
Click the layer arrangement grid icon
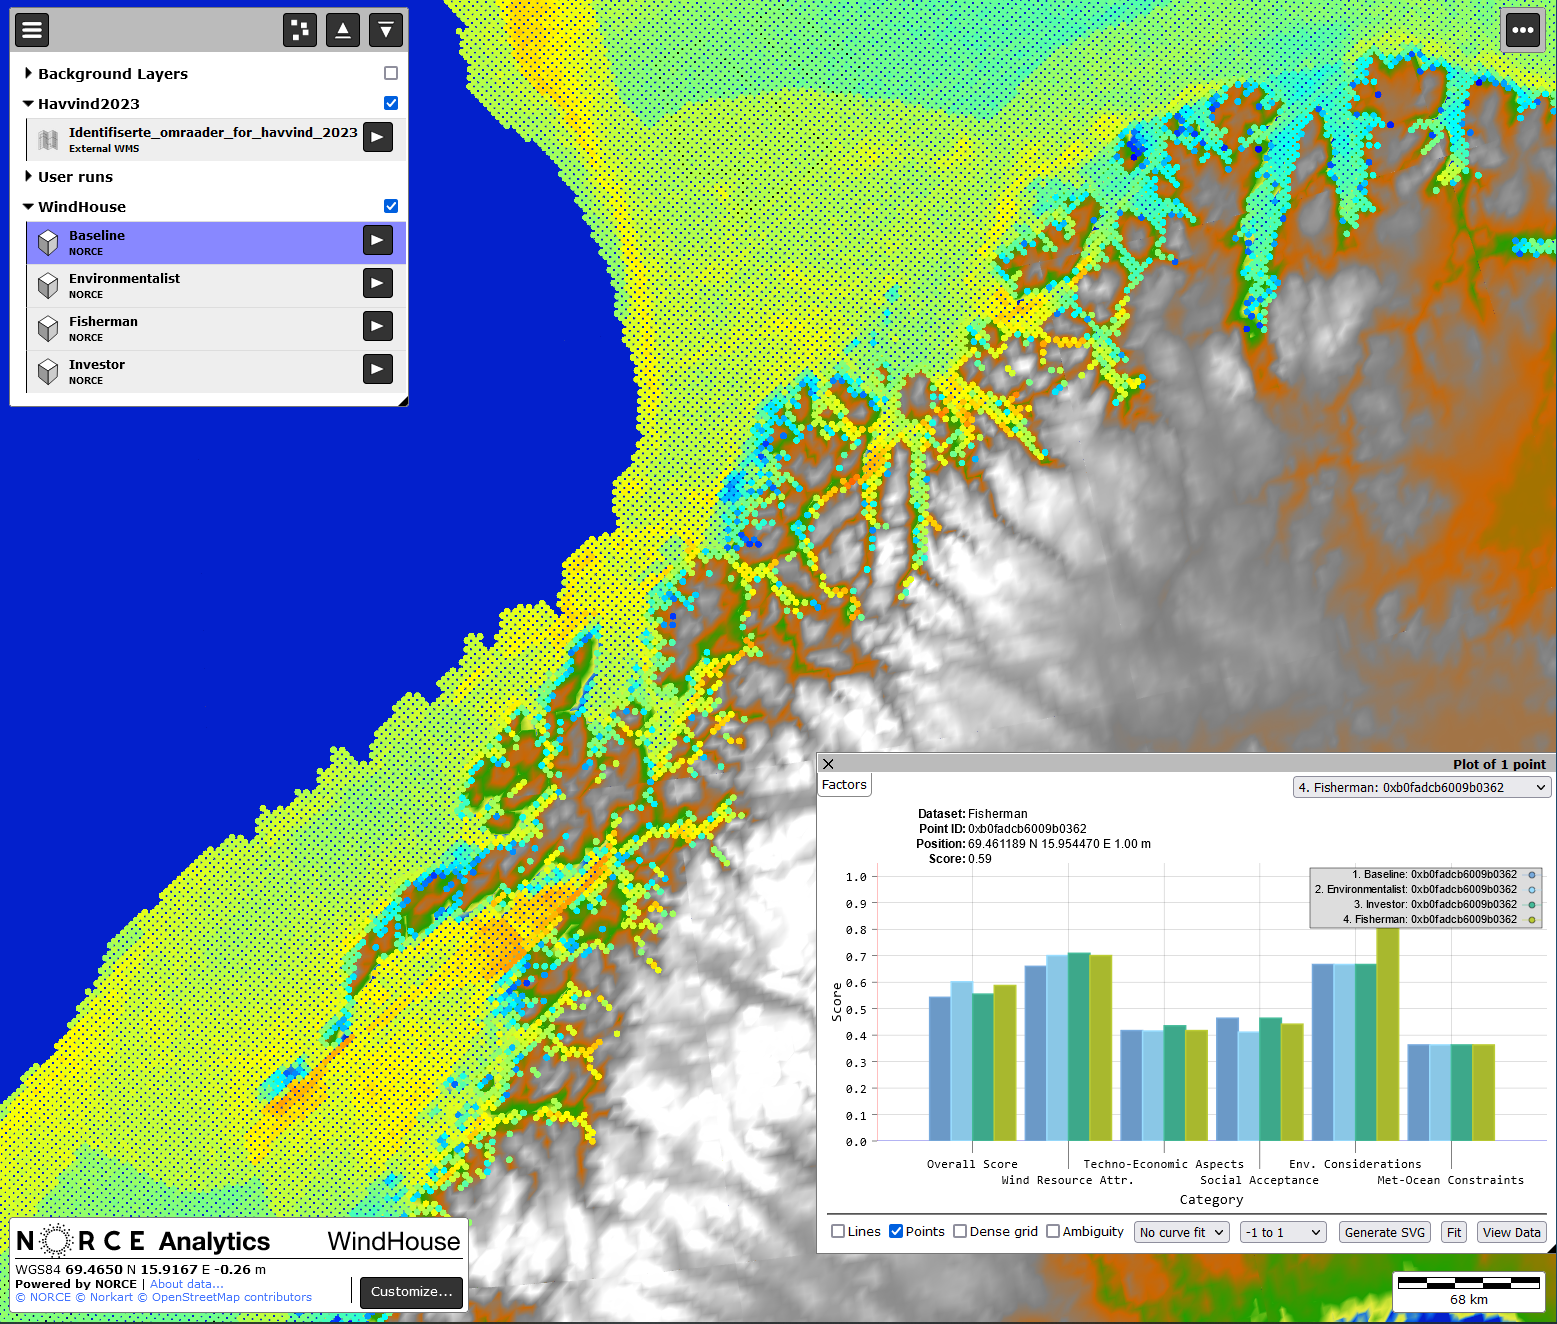tap(300, 30)
